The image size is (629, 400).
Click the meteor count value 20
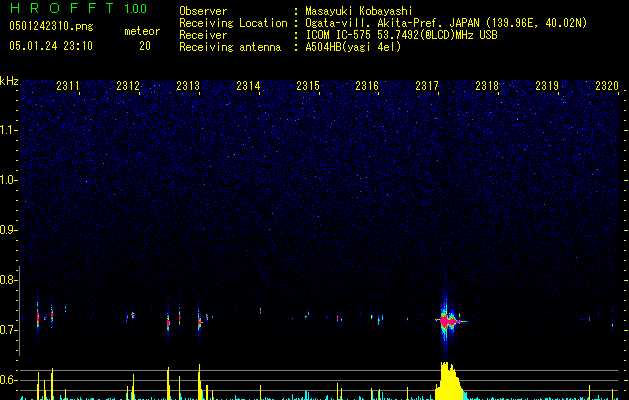click(x=145, y=46)
